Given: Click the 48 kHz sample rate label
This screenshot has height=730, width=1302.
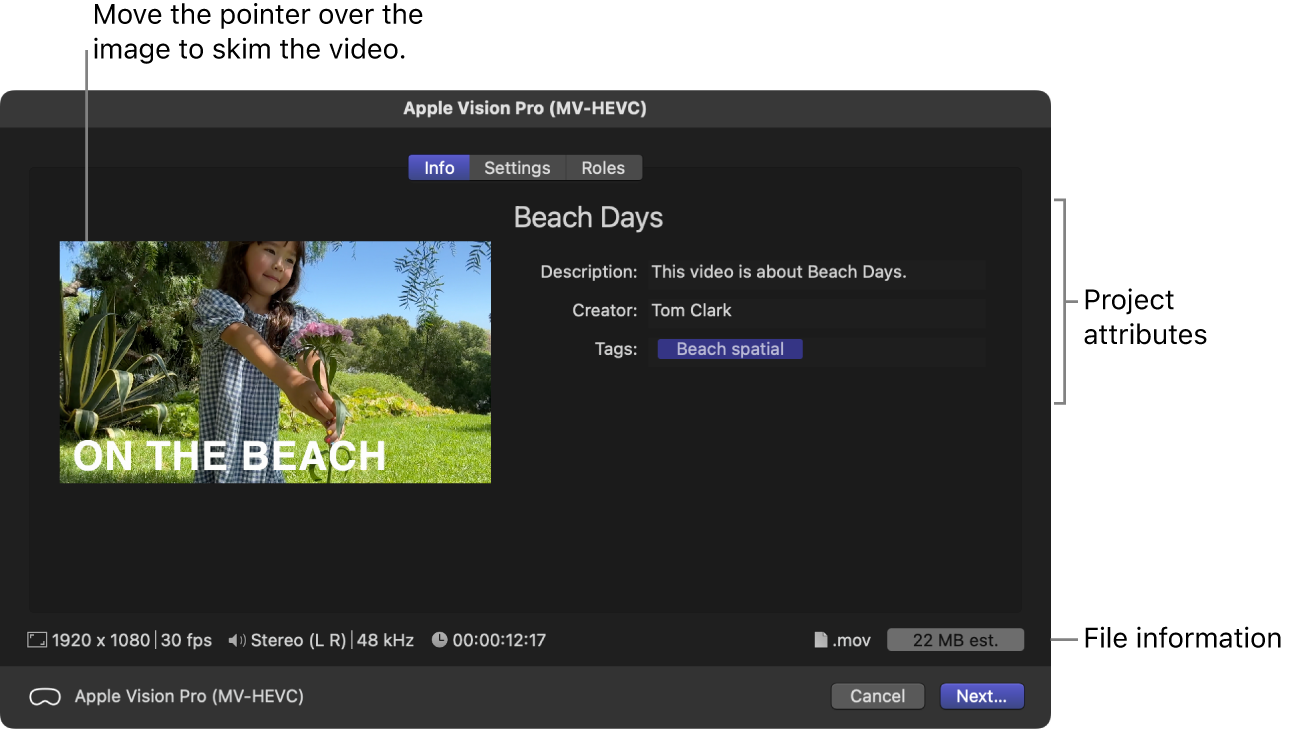Looking at the screenshot, I should tap(385, 640).
